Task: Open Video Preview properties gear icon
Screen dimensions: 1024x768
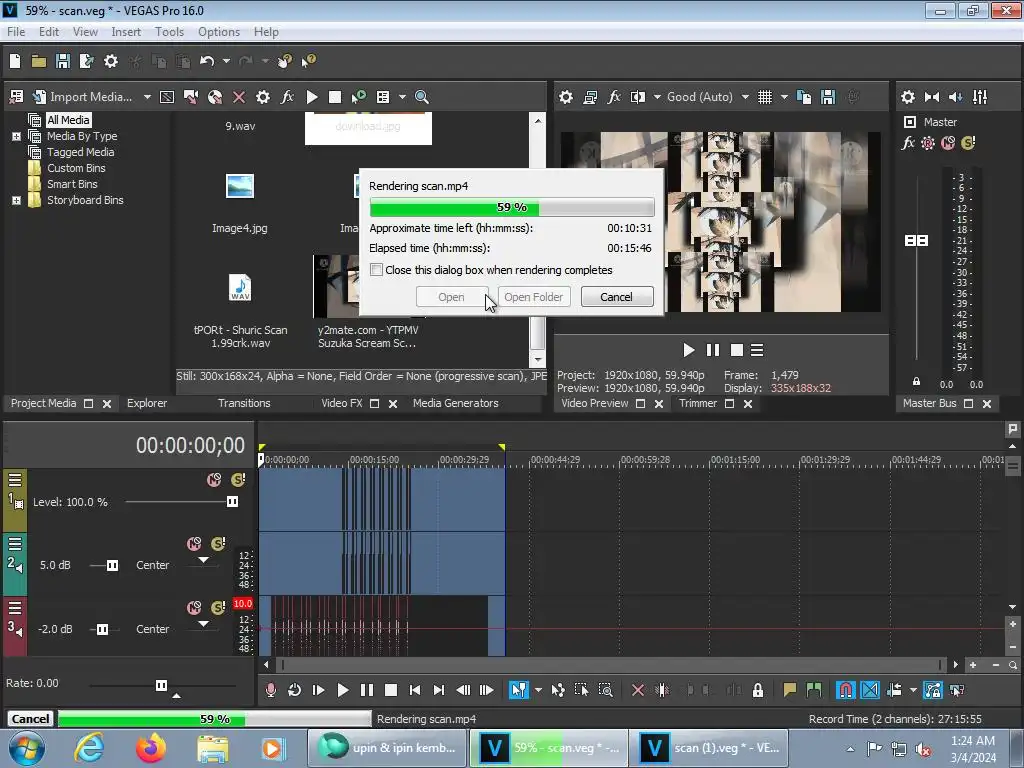Action: (566, 97)
